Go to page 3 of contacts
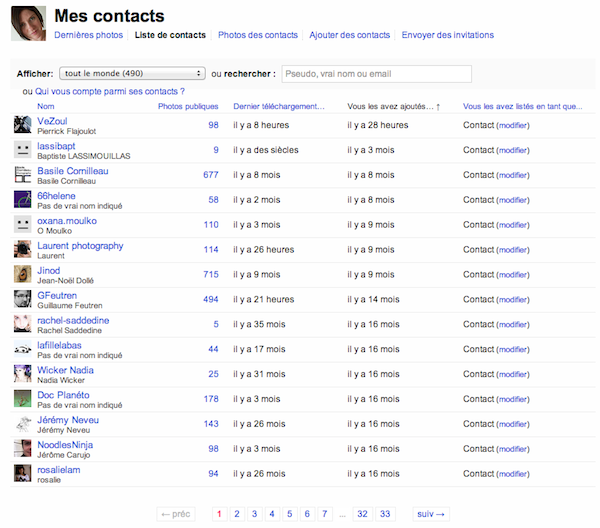The height and width of the screenshot is (528, 600). [254, 514]
